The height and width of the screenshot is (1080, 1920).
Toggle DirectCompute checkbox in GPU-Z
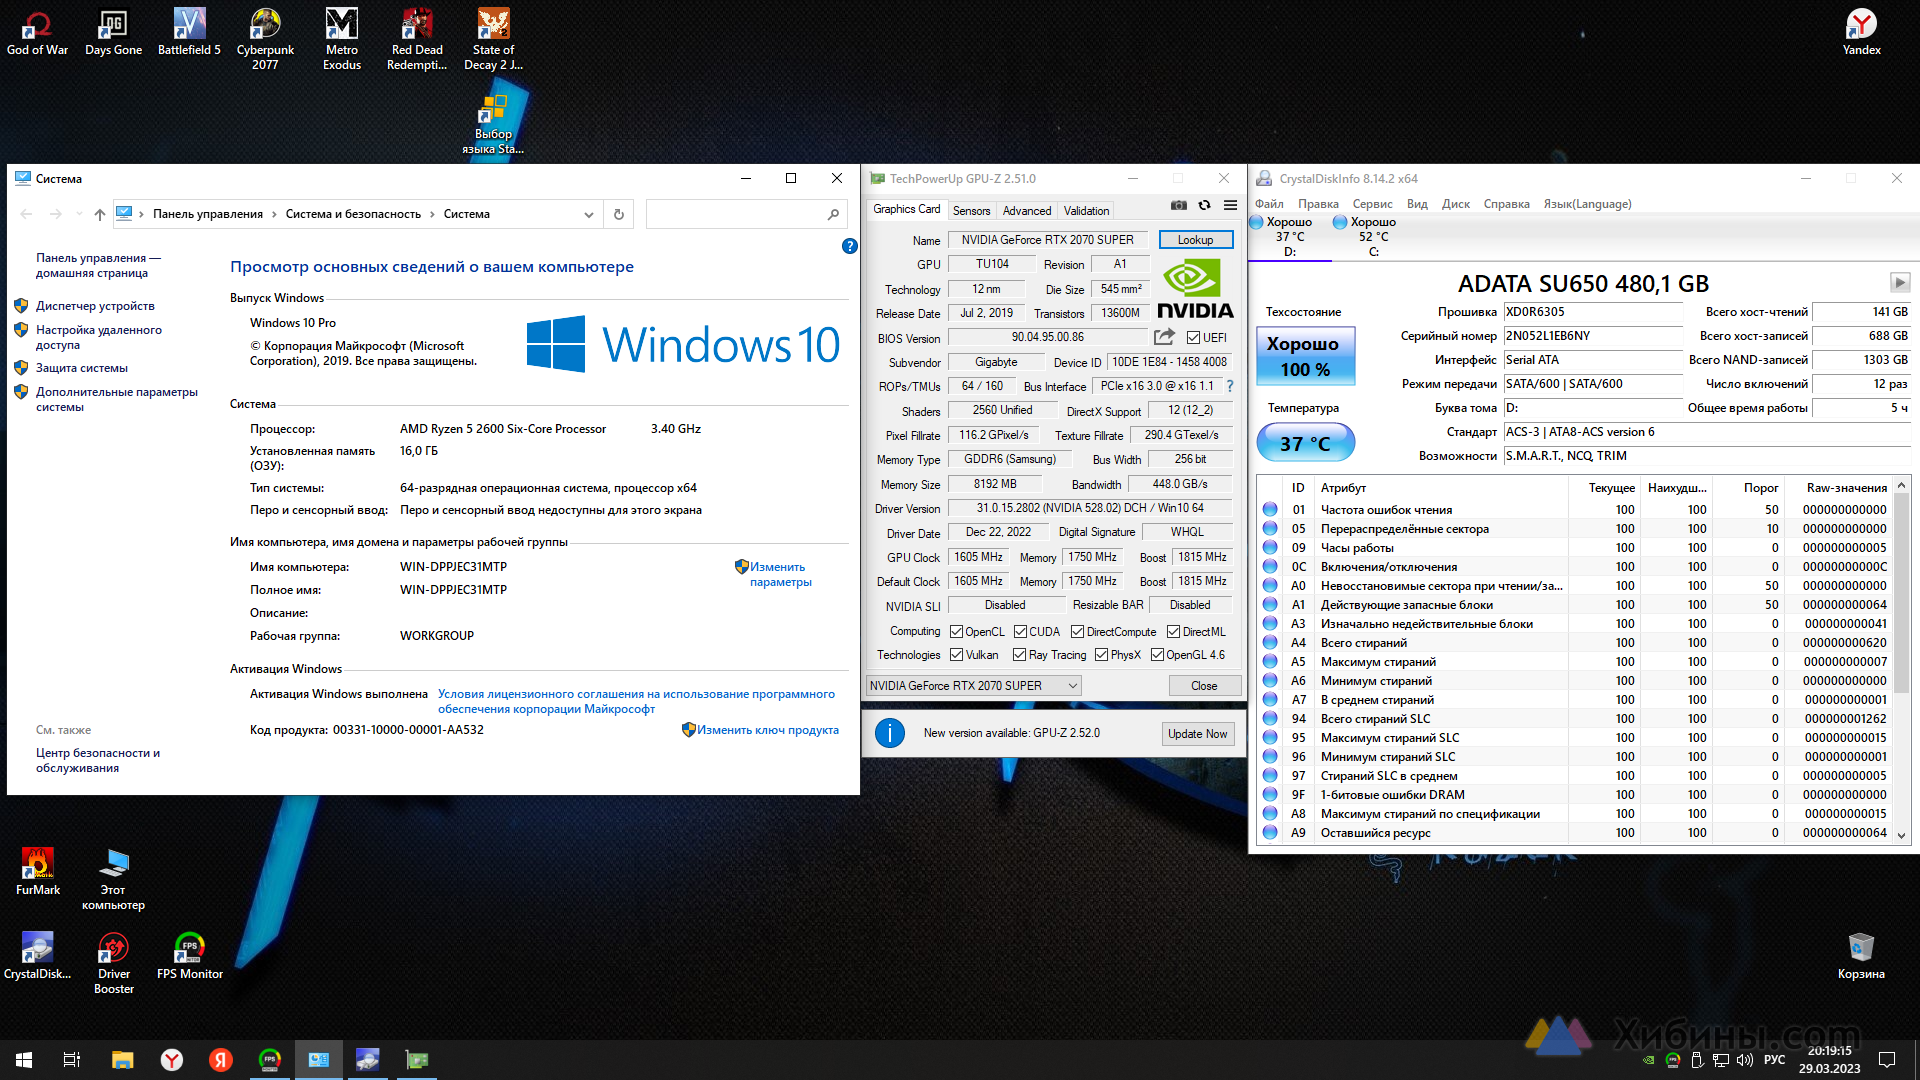pos(1077,632)
